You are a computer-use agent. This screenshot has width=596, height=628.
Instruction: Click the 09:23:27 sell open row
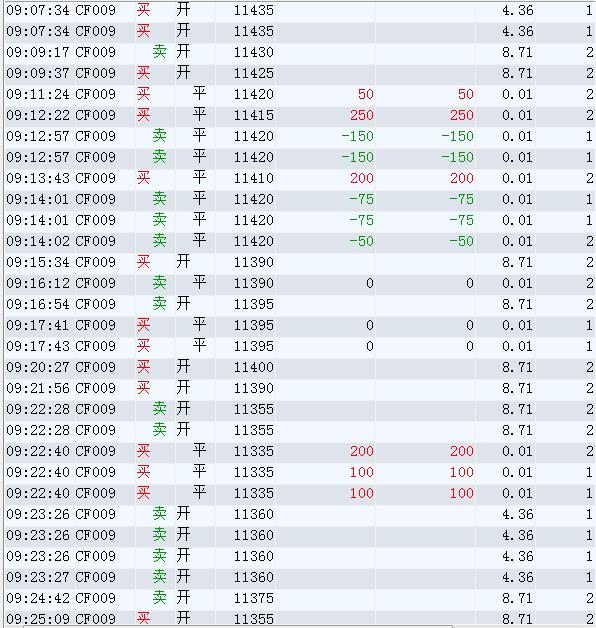300,577
